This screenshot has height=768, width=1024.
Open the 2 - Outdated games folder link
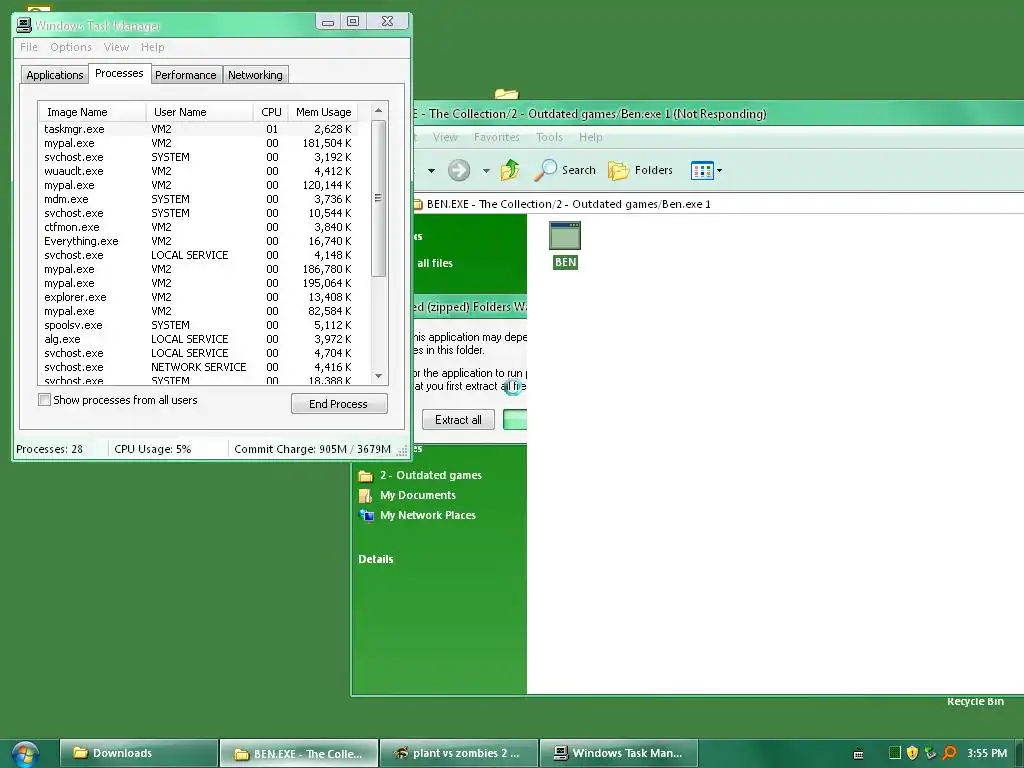(430, 475)
